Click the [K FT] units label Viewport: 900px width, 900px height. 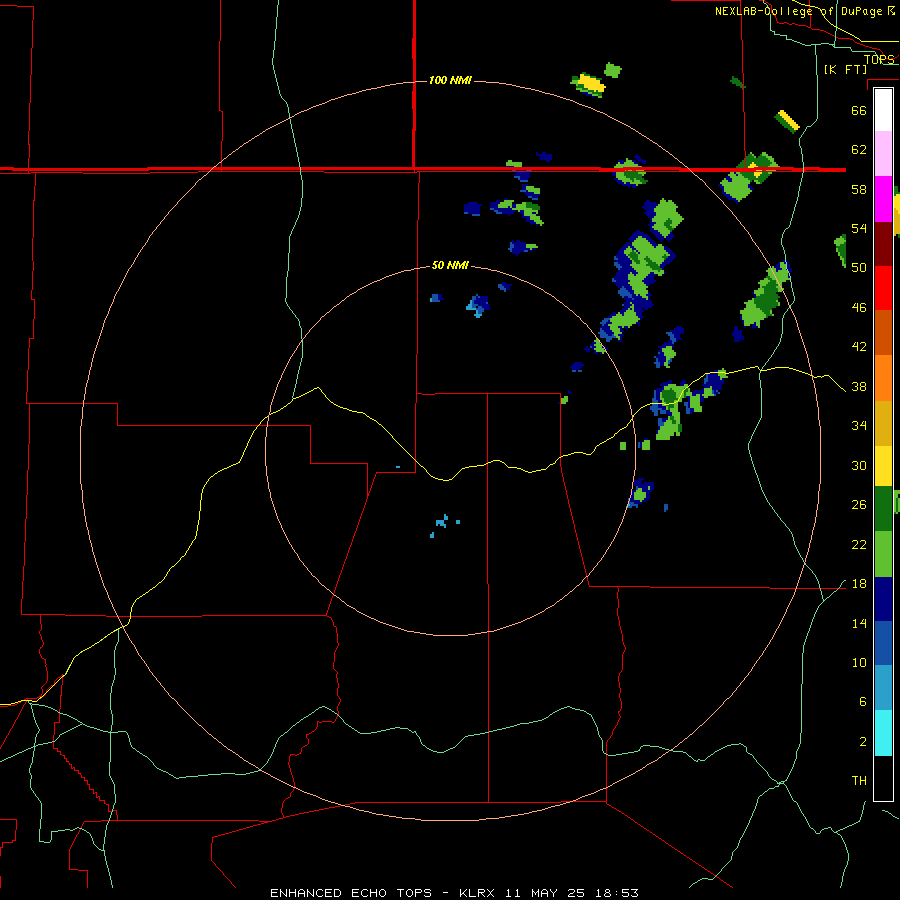(x=845, y=69)
